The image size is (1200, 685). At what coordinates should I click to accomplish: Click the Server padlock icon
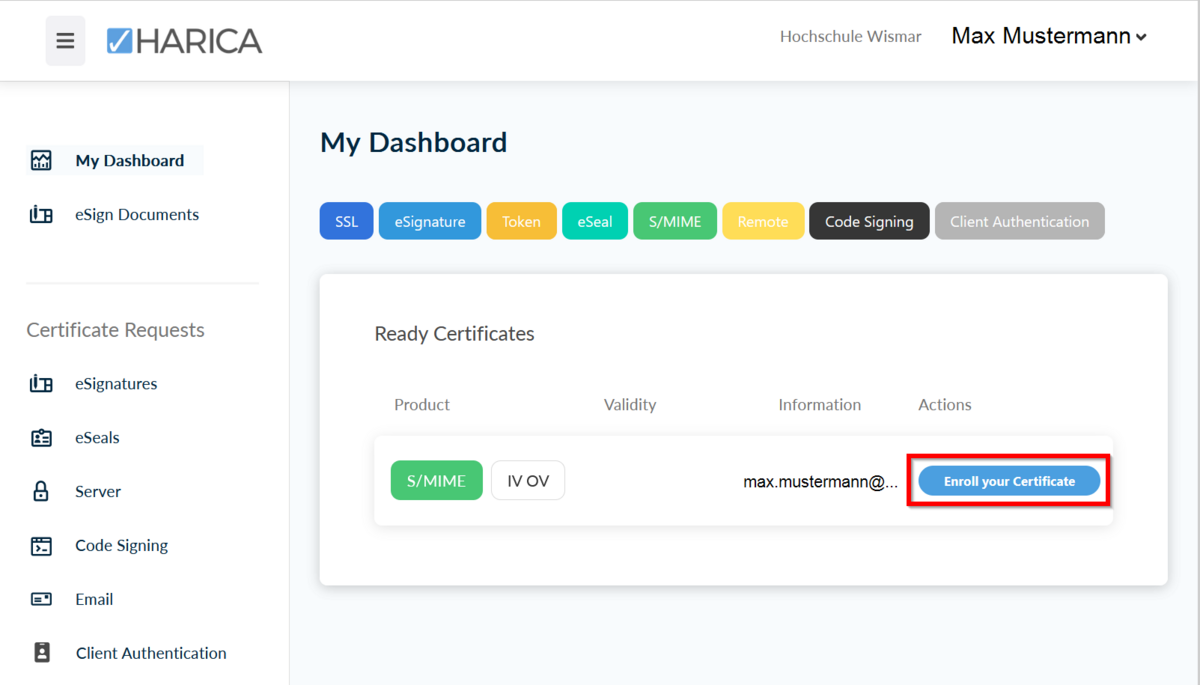click(x=41, y=492)
